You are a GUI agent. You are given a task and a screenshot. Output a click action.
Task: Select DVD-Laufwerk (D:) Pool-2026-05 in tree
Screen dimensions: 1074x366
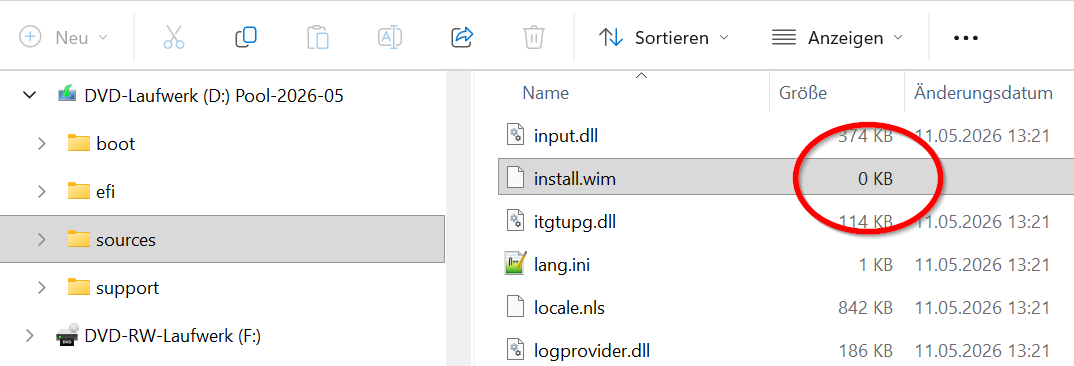(x=214, y=95)
